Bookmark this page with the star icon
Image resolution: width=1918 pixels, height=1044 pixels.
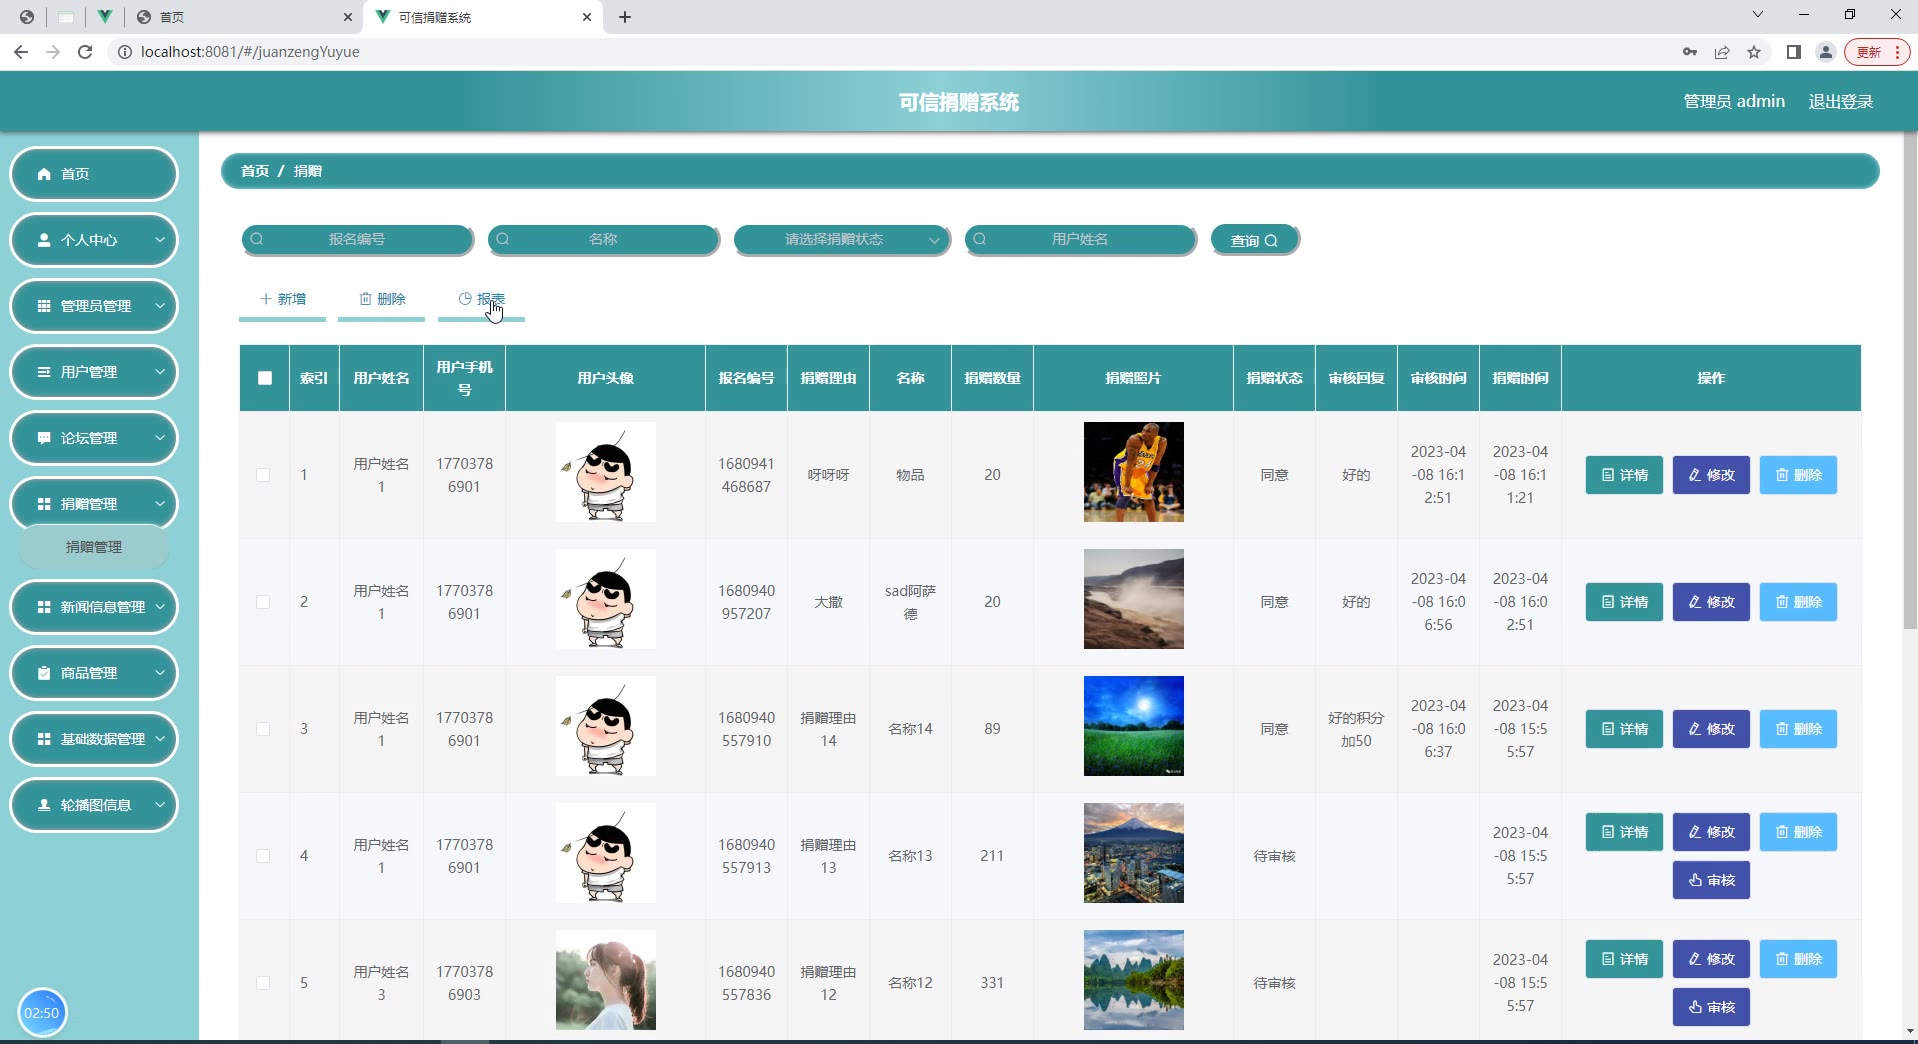coord(1754,52)
